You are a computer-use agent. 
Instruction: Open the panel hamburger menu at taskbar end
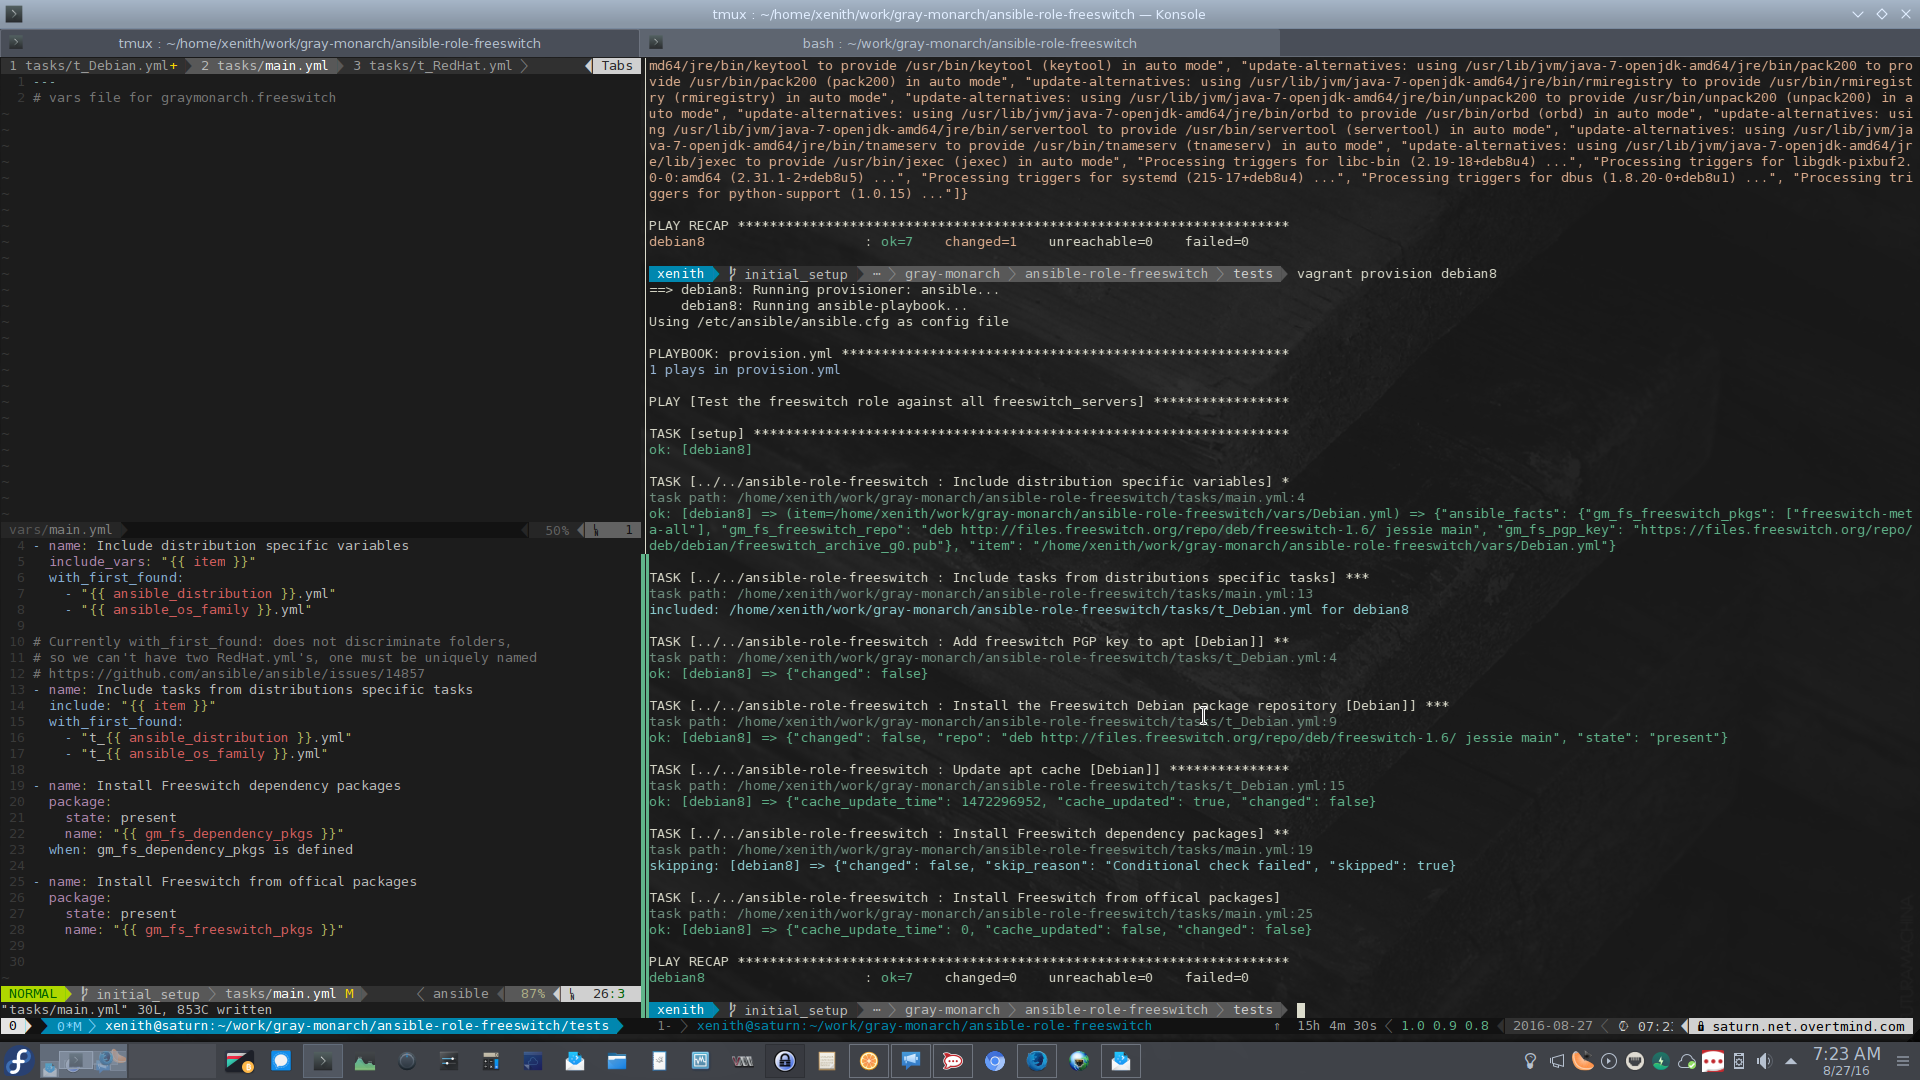1903,1061
